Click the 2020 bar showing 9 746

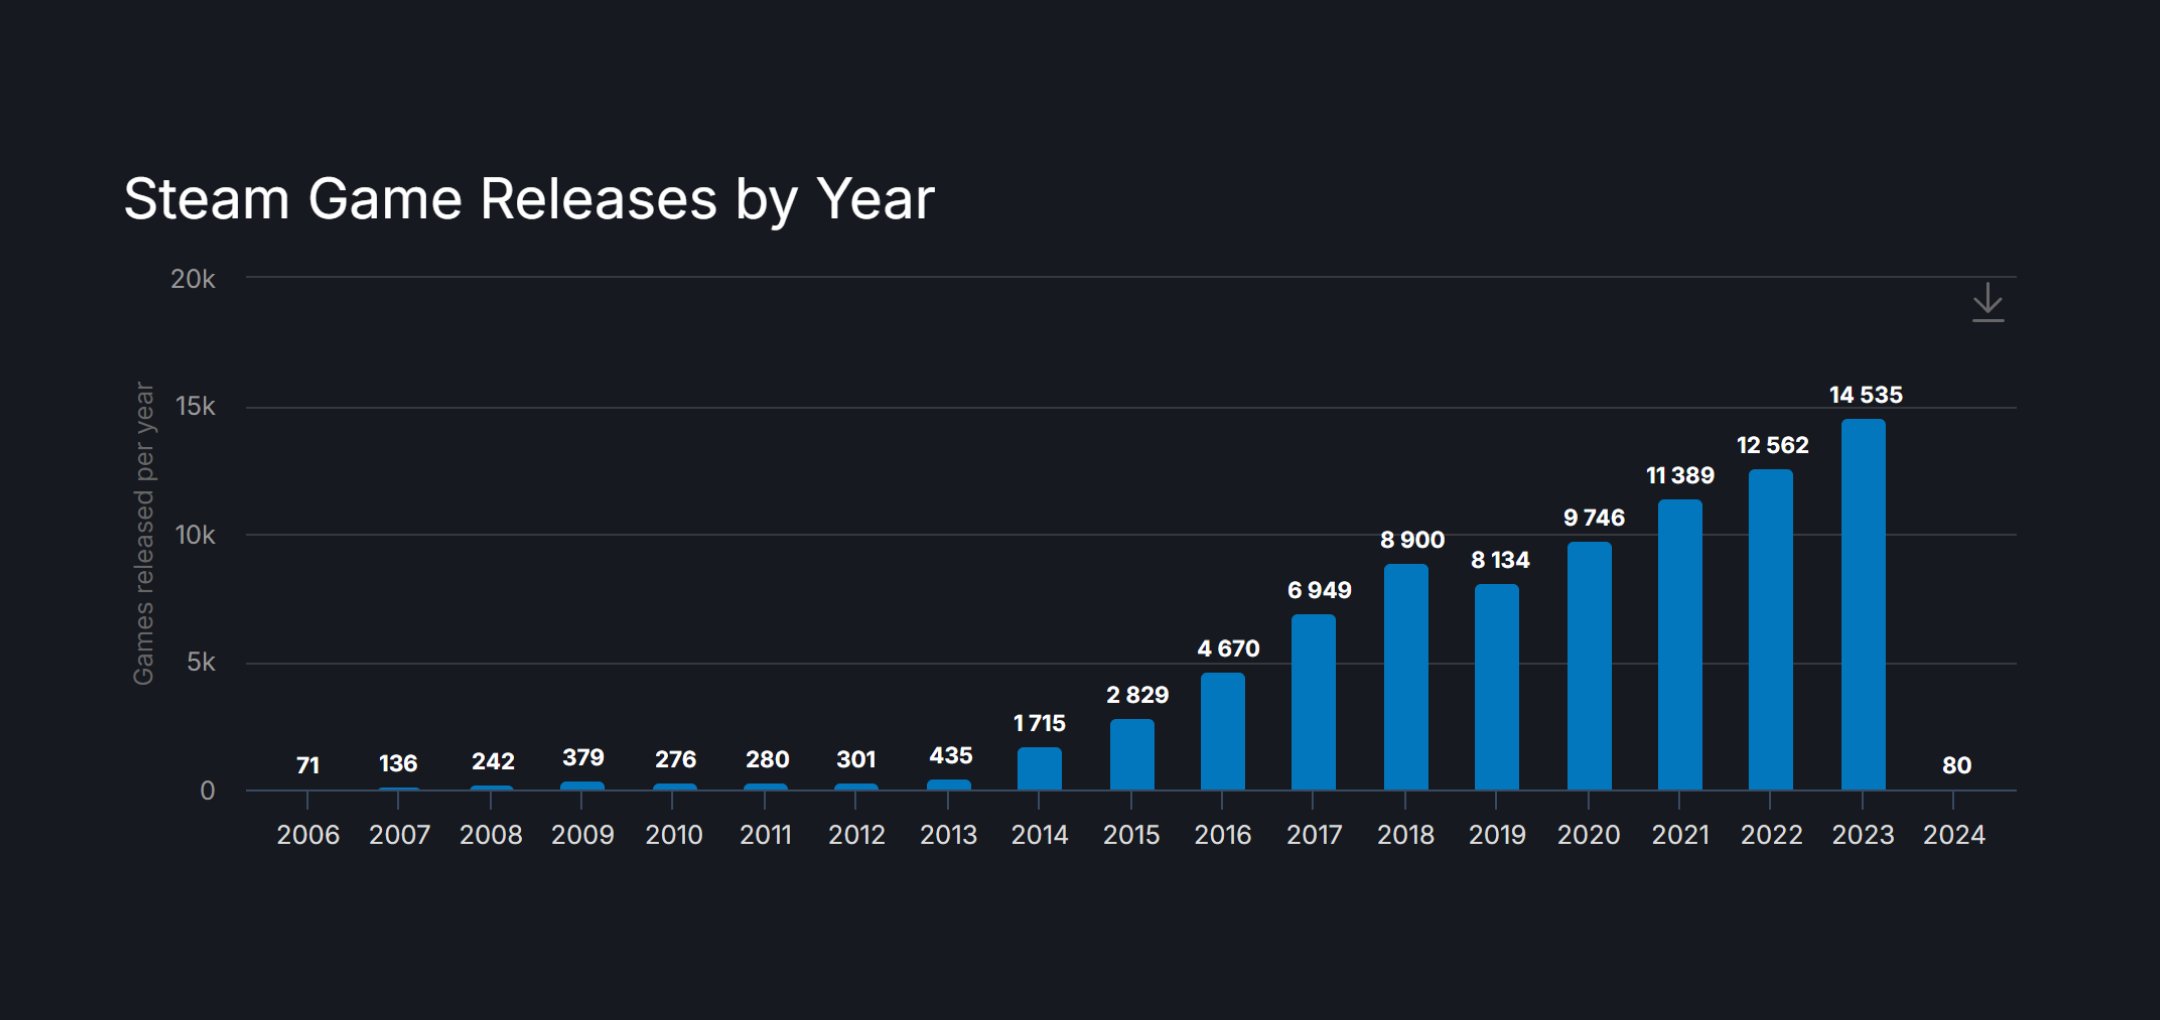[1588, 666]
